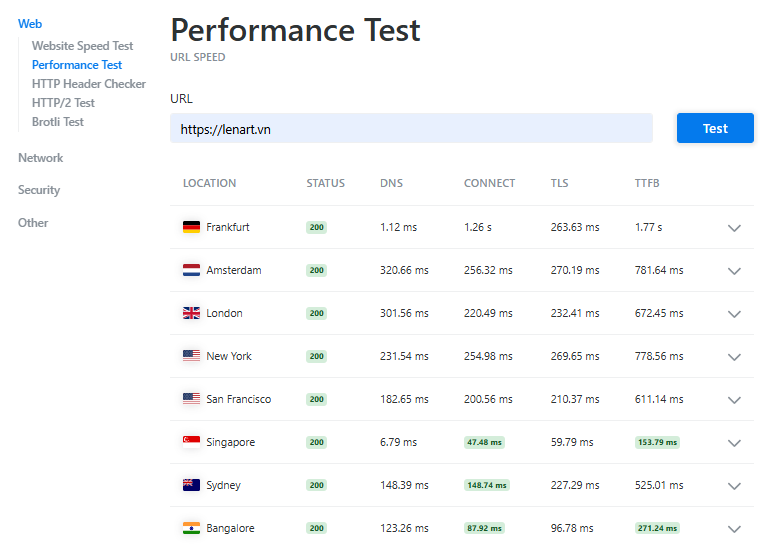Screen dimensions: 778x558
Task: Click the TLS column header
Action: tap(559, 183)
